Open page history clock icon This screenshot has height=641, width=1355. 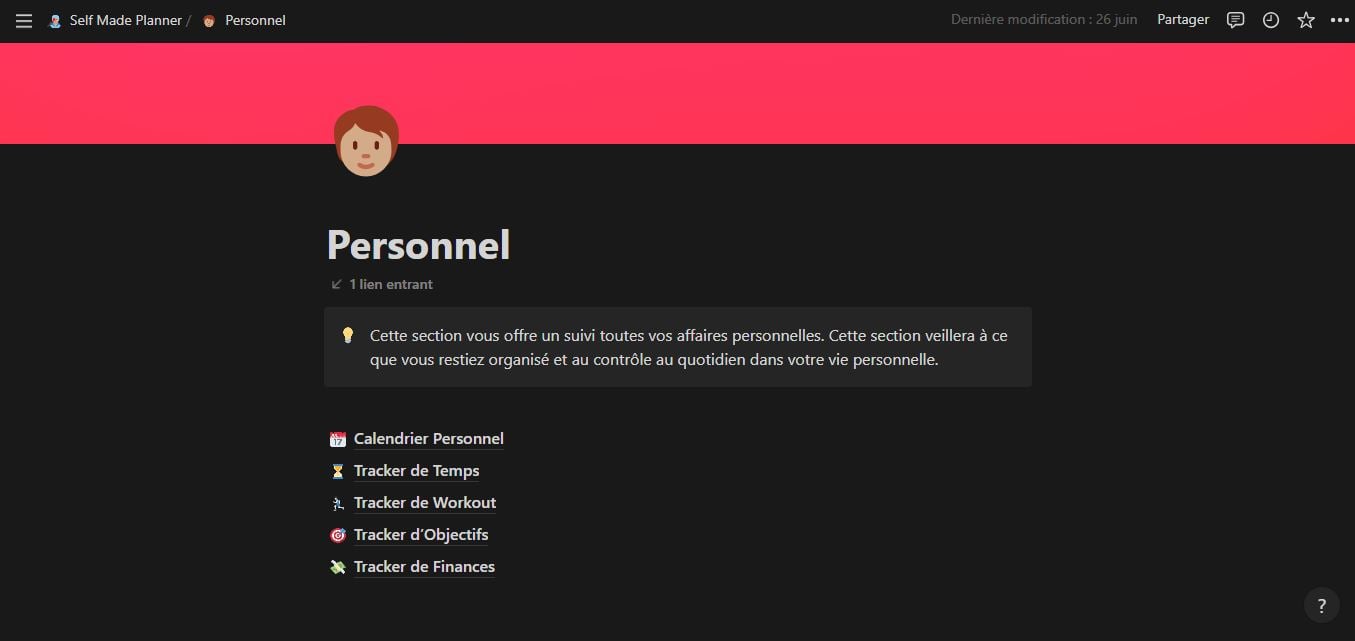click(x=1271, y=20)
